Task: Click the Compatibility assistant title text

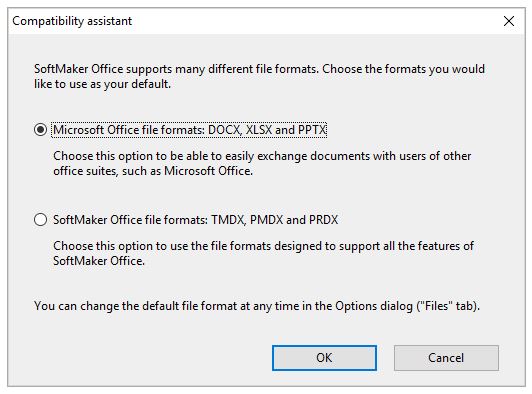Action: tap(72, 21)
